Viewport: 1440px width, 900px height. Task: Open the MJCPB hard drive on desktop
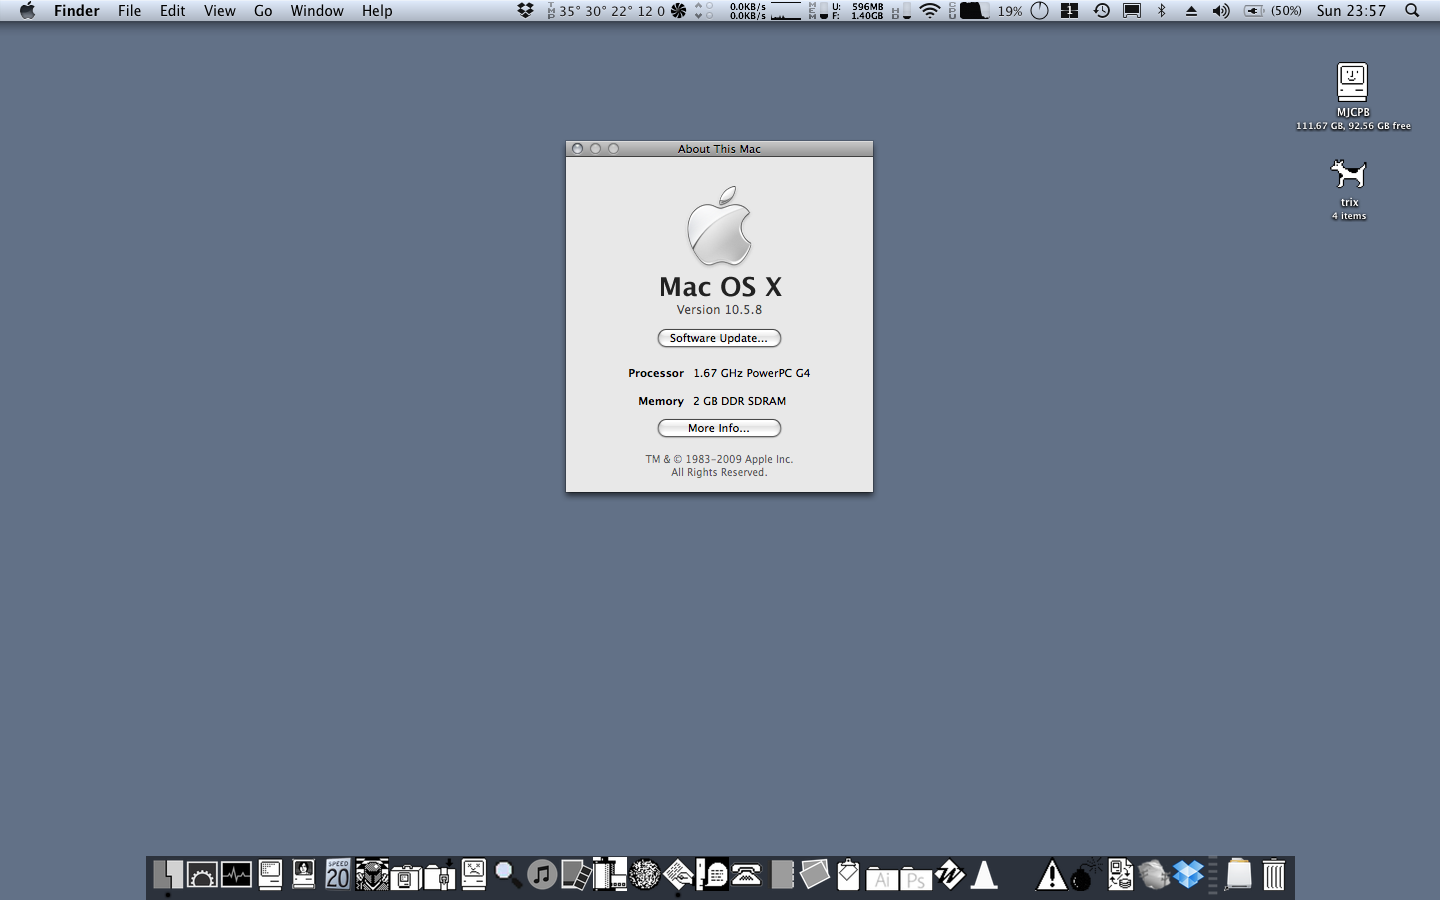[1353, 83]
